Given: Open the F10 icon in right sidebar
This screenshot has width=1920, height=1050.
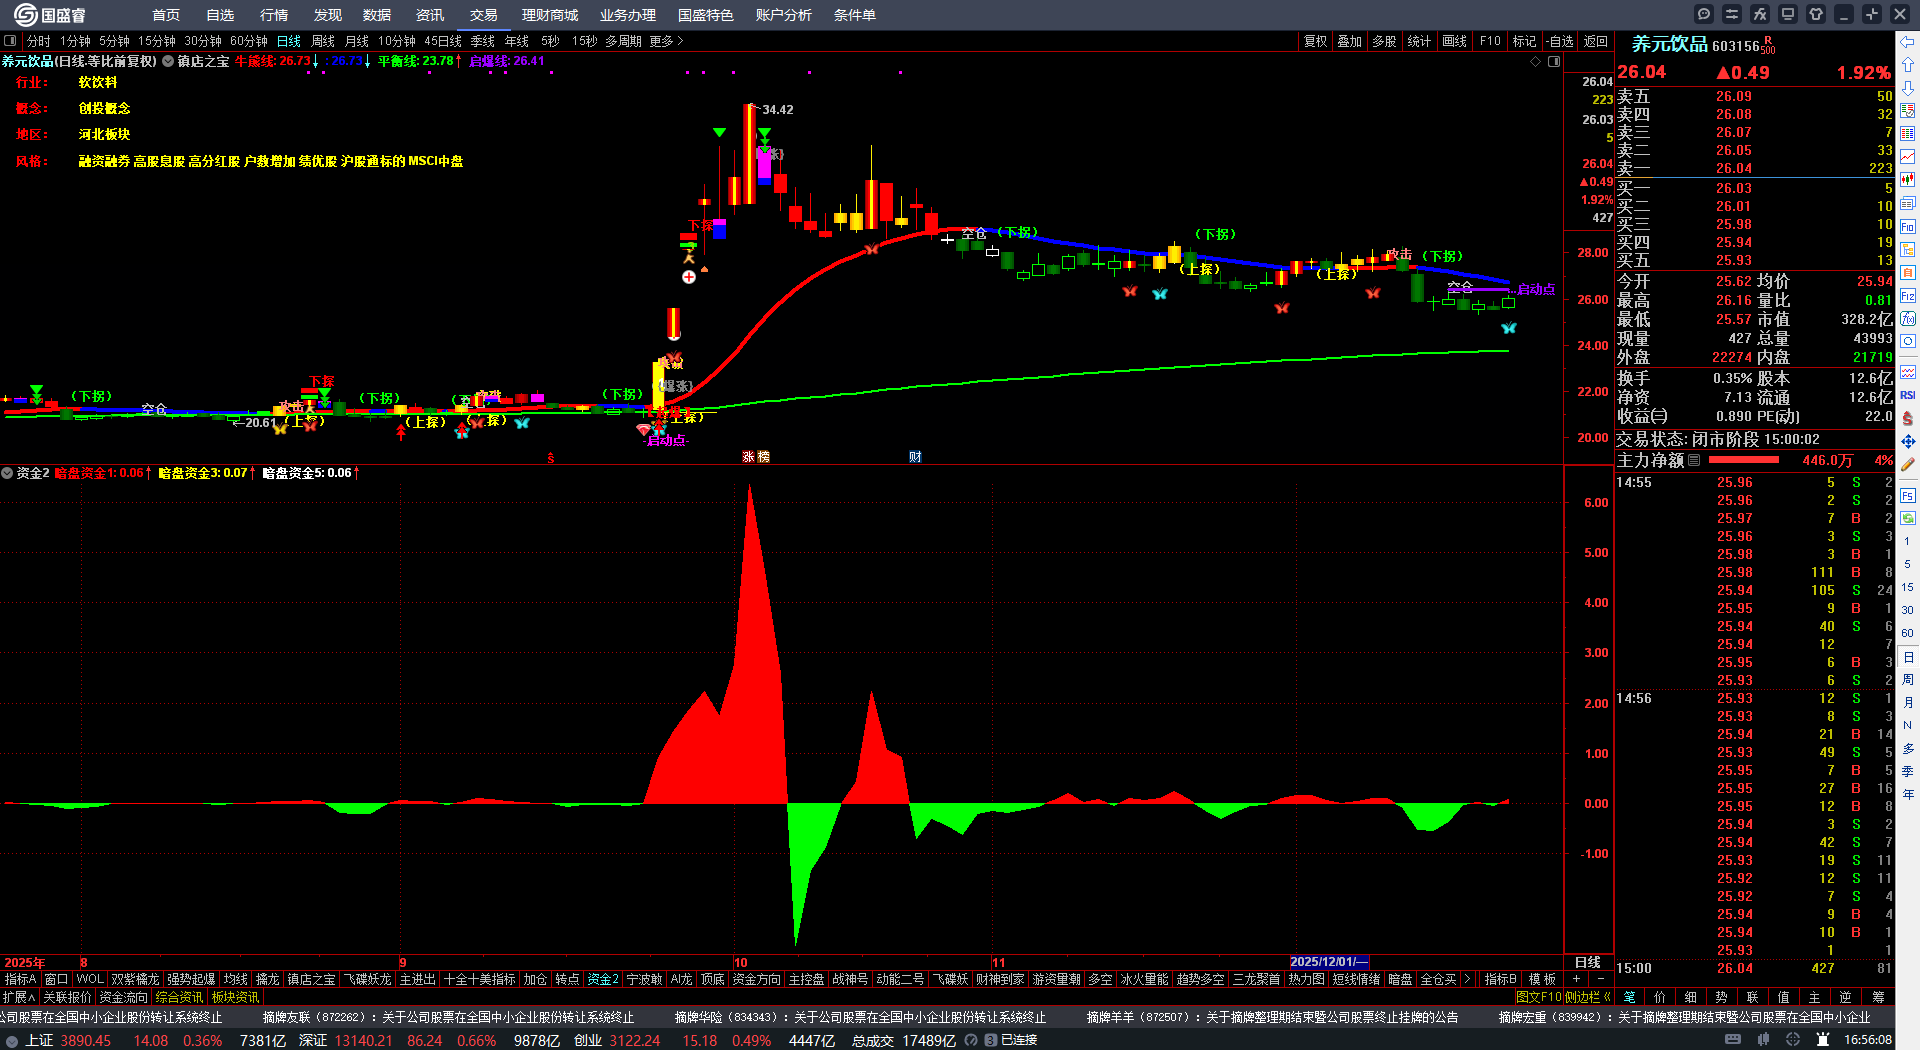Looking at the screenshot, I should coord(1908,227).
